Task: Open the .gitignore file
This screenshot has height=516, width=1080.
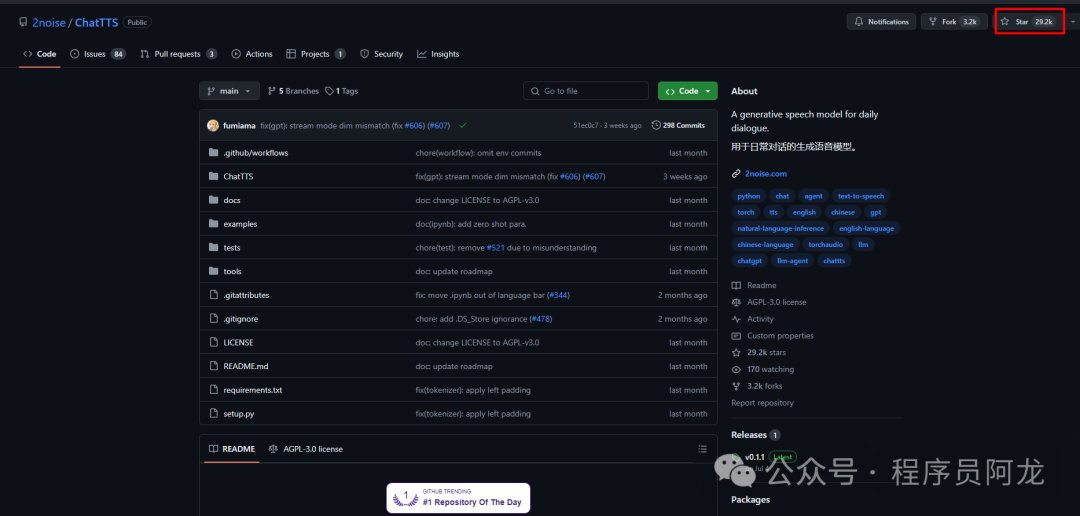Action: click(240, 319)
